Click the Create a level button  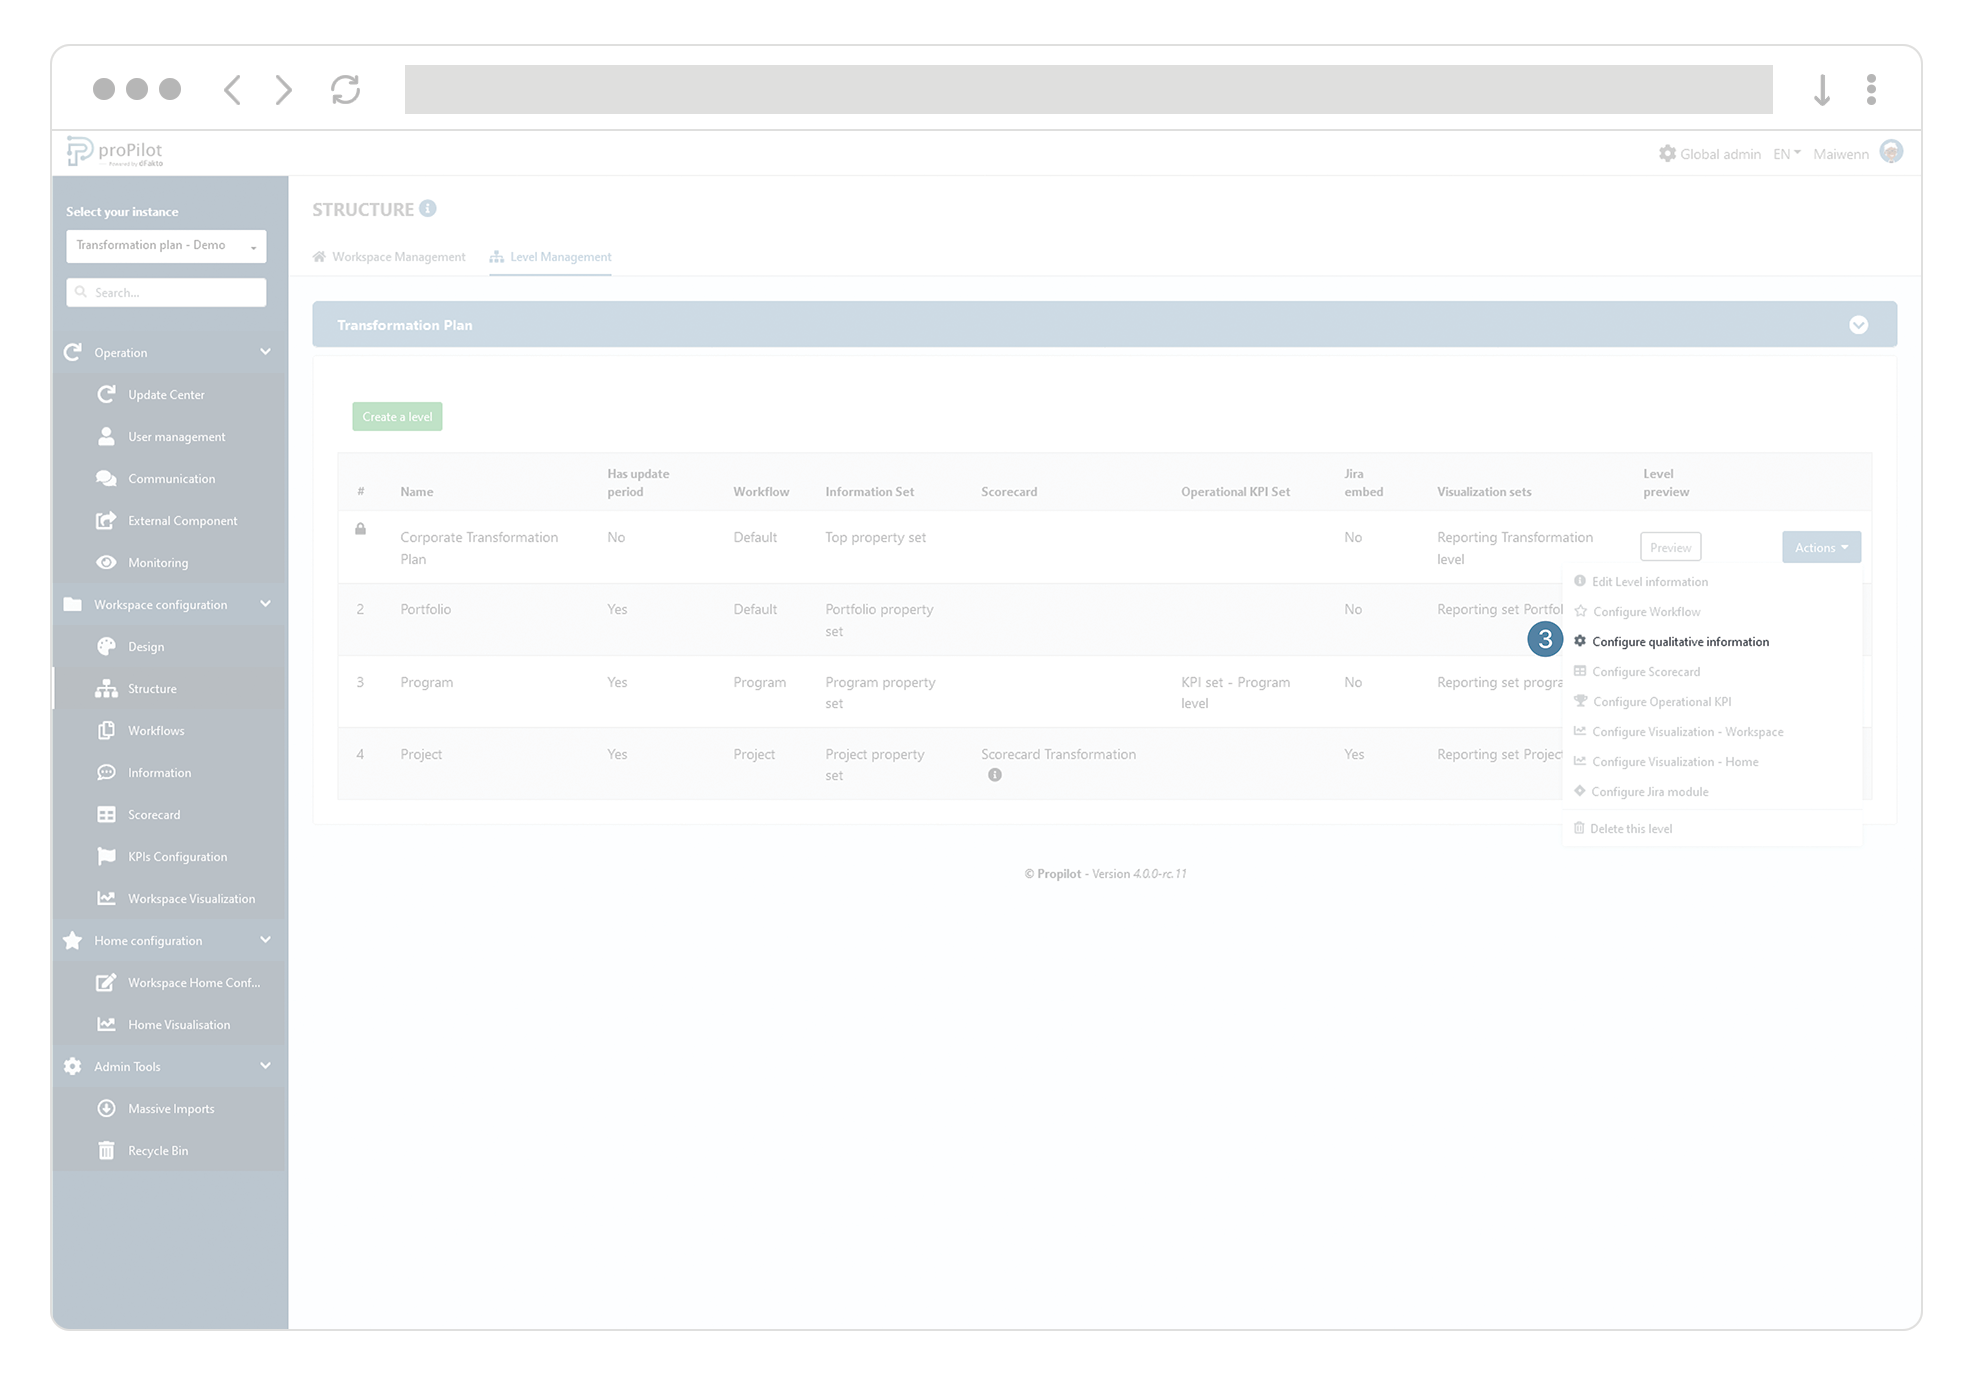click(397, 416)
